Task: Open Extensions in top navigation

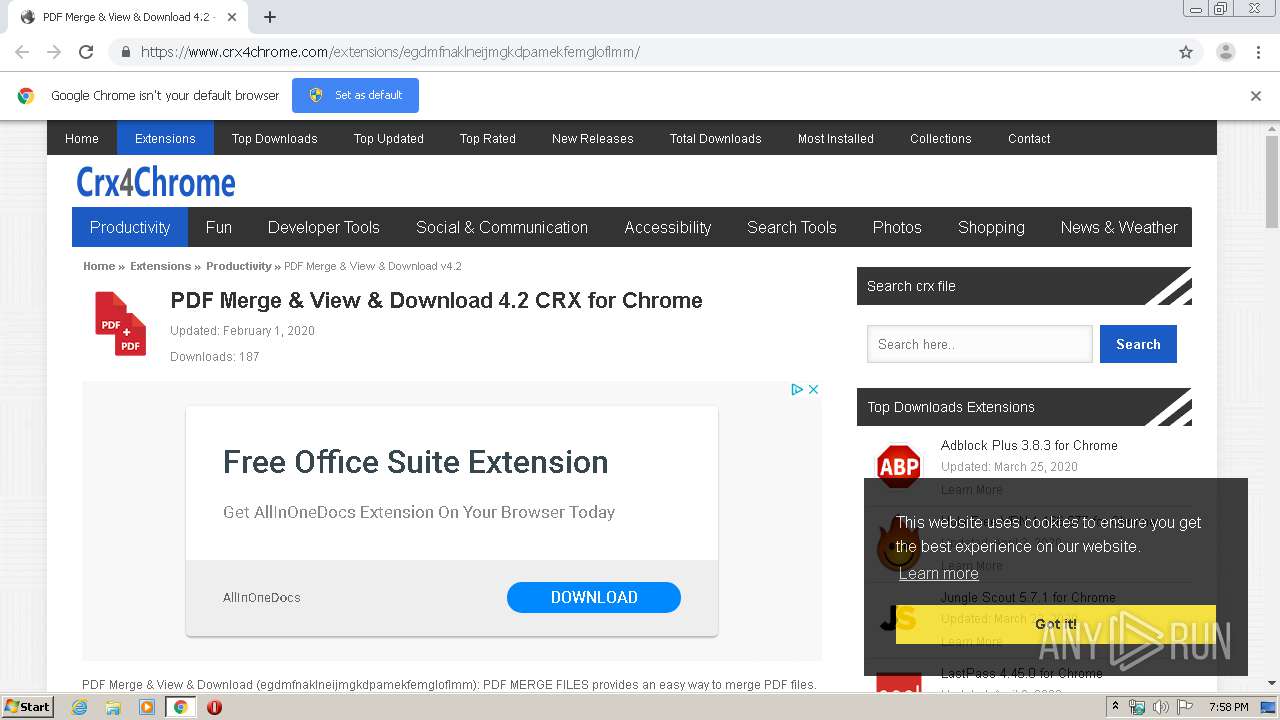Action: point(165,138)
